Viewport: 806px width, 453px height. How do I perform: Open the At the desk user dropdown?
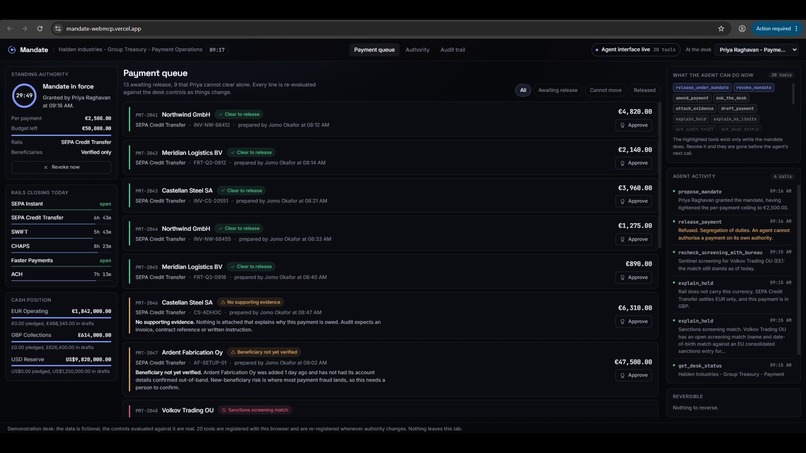pyautogui.click(x=758, y=50)
